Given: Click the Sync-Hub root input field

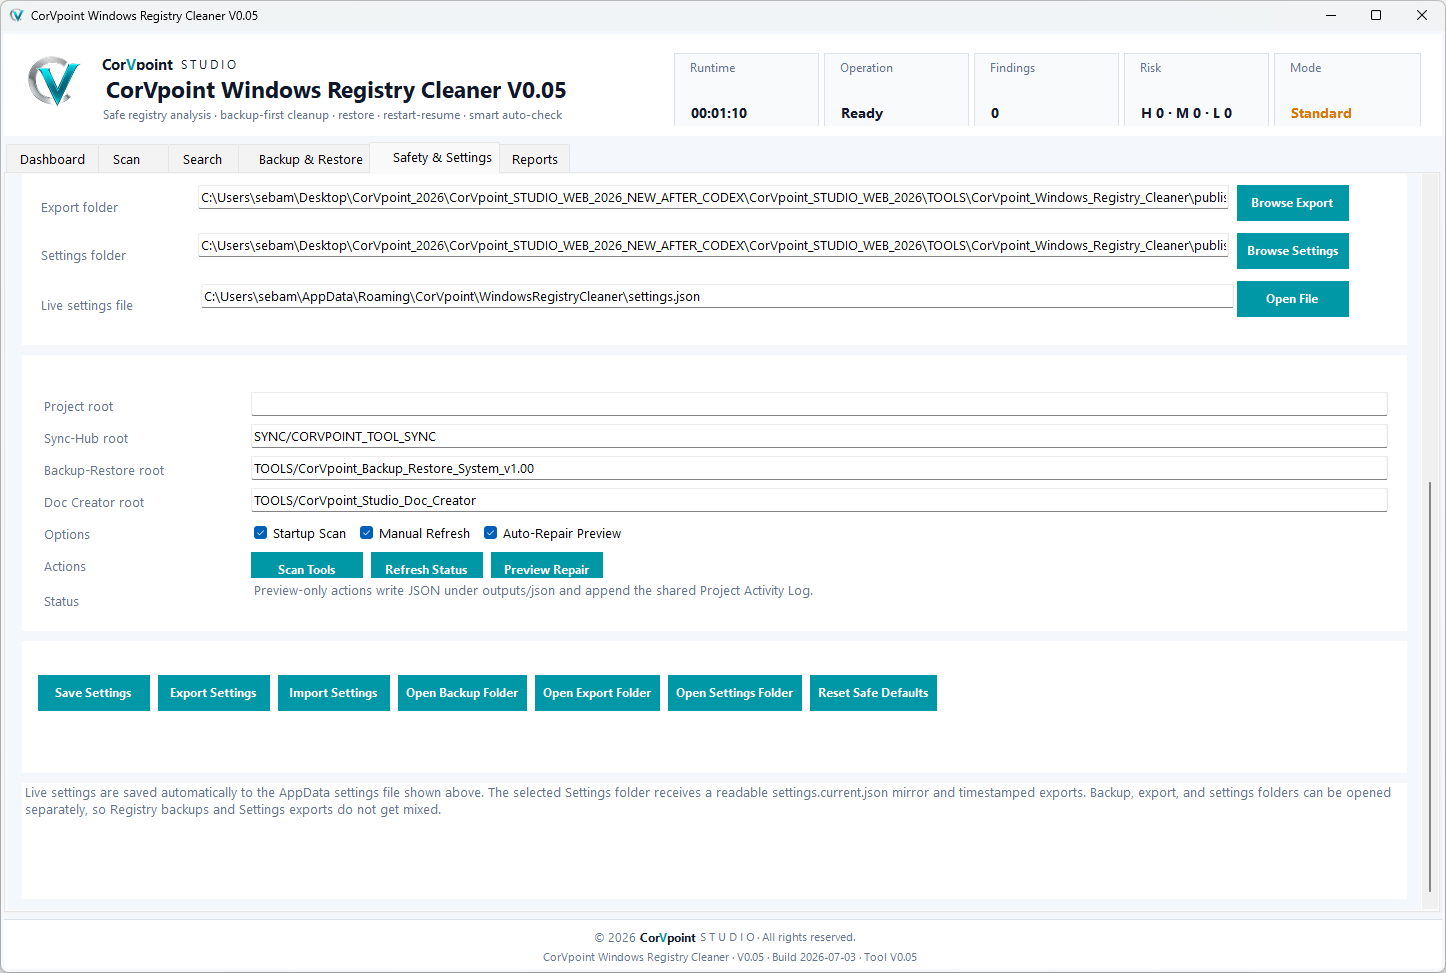Looking at the screenshot, I should [819, 436].
